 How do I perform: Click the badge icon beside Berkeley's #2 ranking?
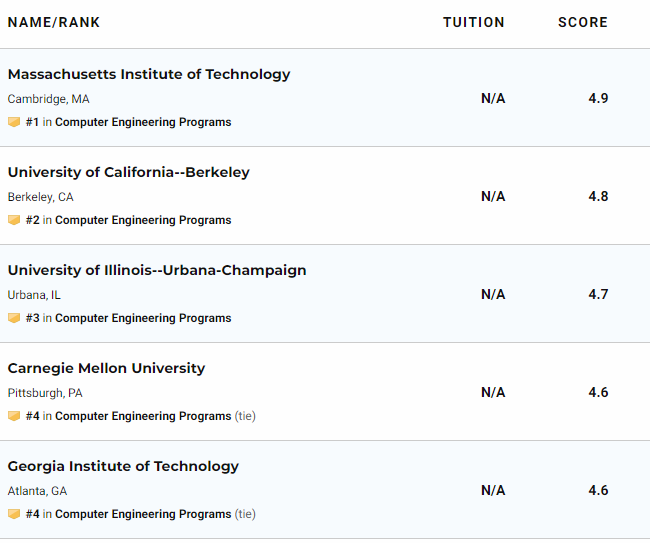pyautogui.click(x=14, y=220)
